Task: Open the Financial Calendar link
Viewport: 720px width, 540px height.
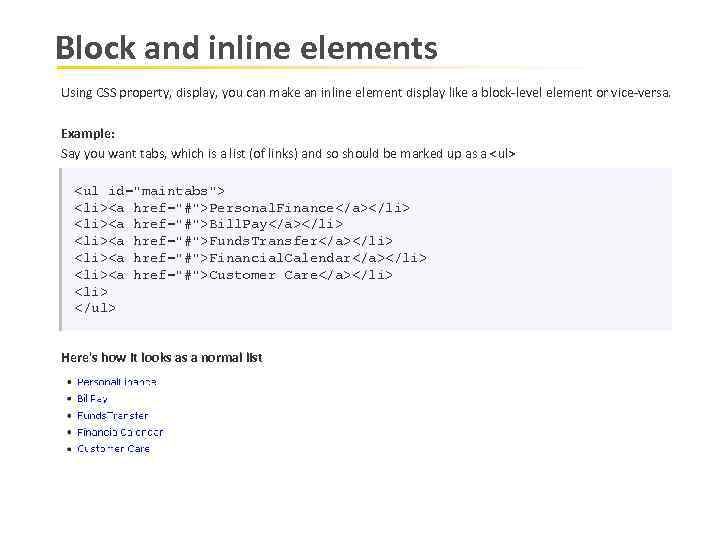Action: coord(120,432)
